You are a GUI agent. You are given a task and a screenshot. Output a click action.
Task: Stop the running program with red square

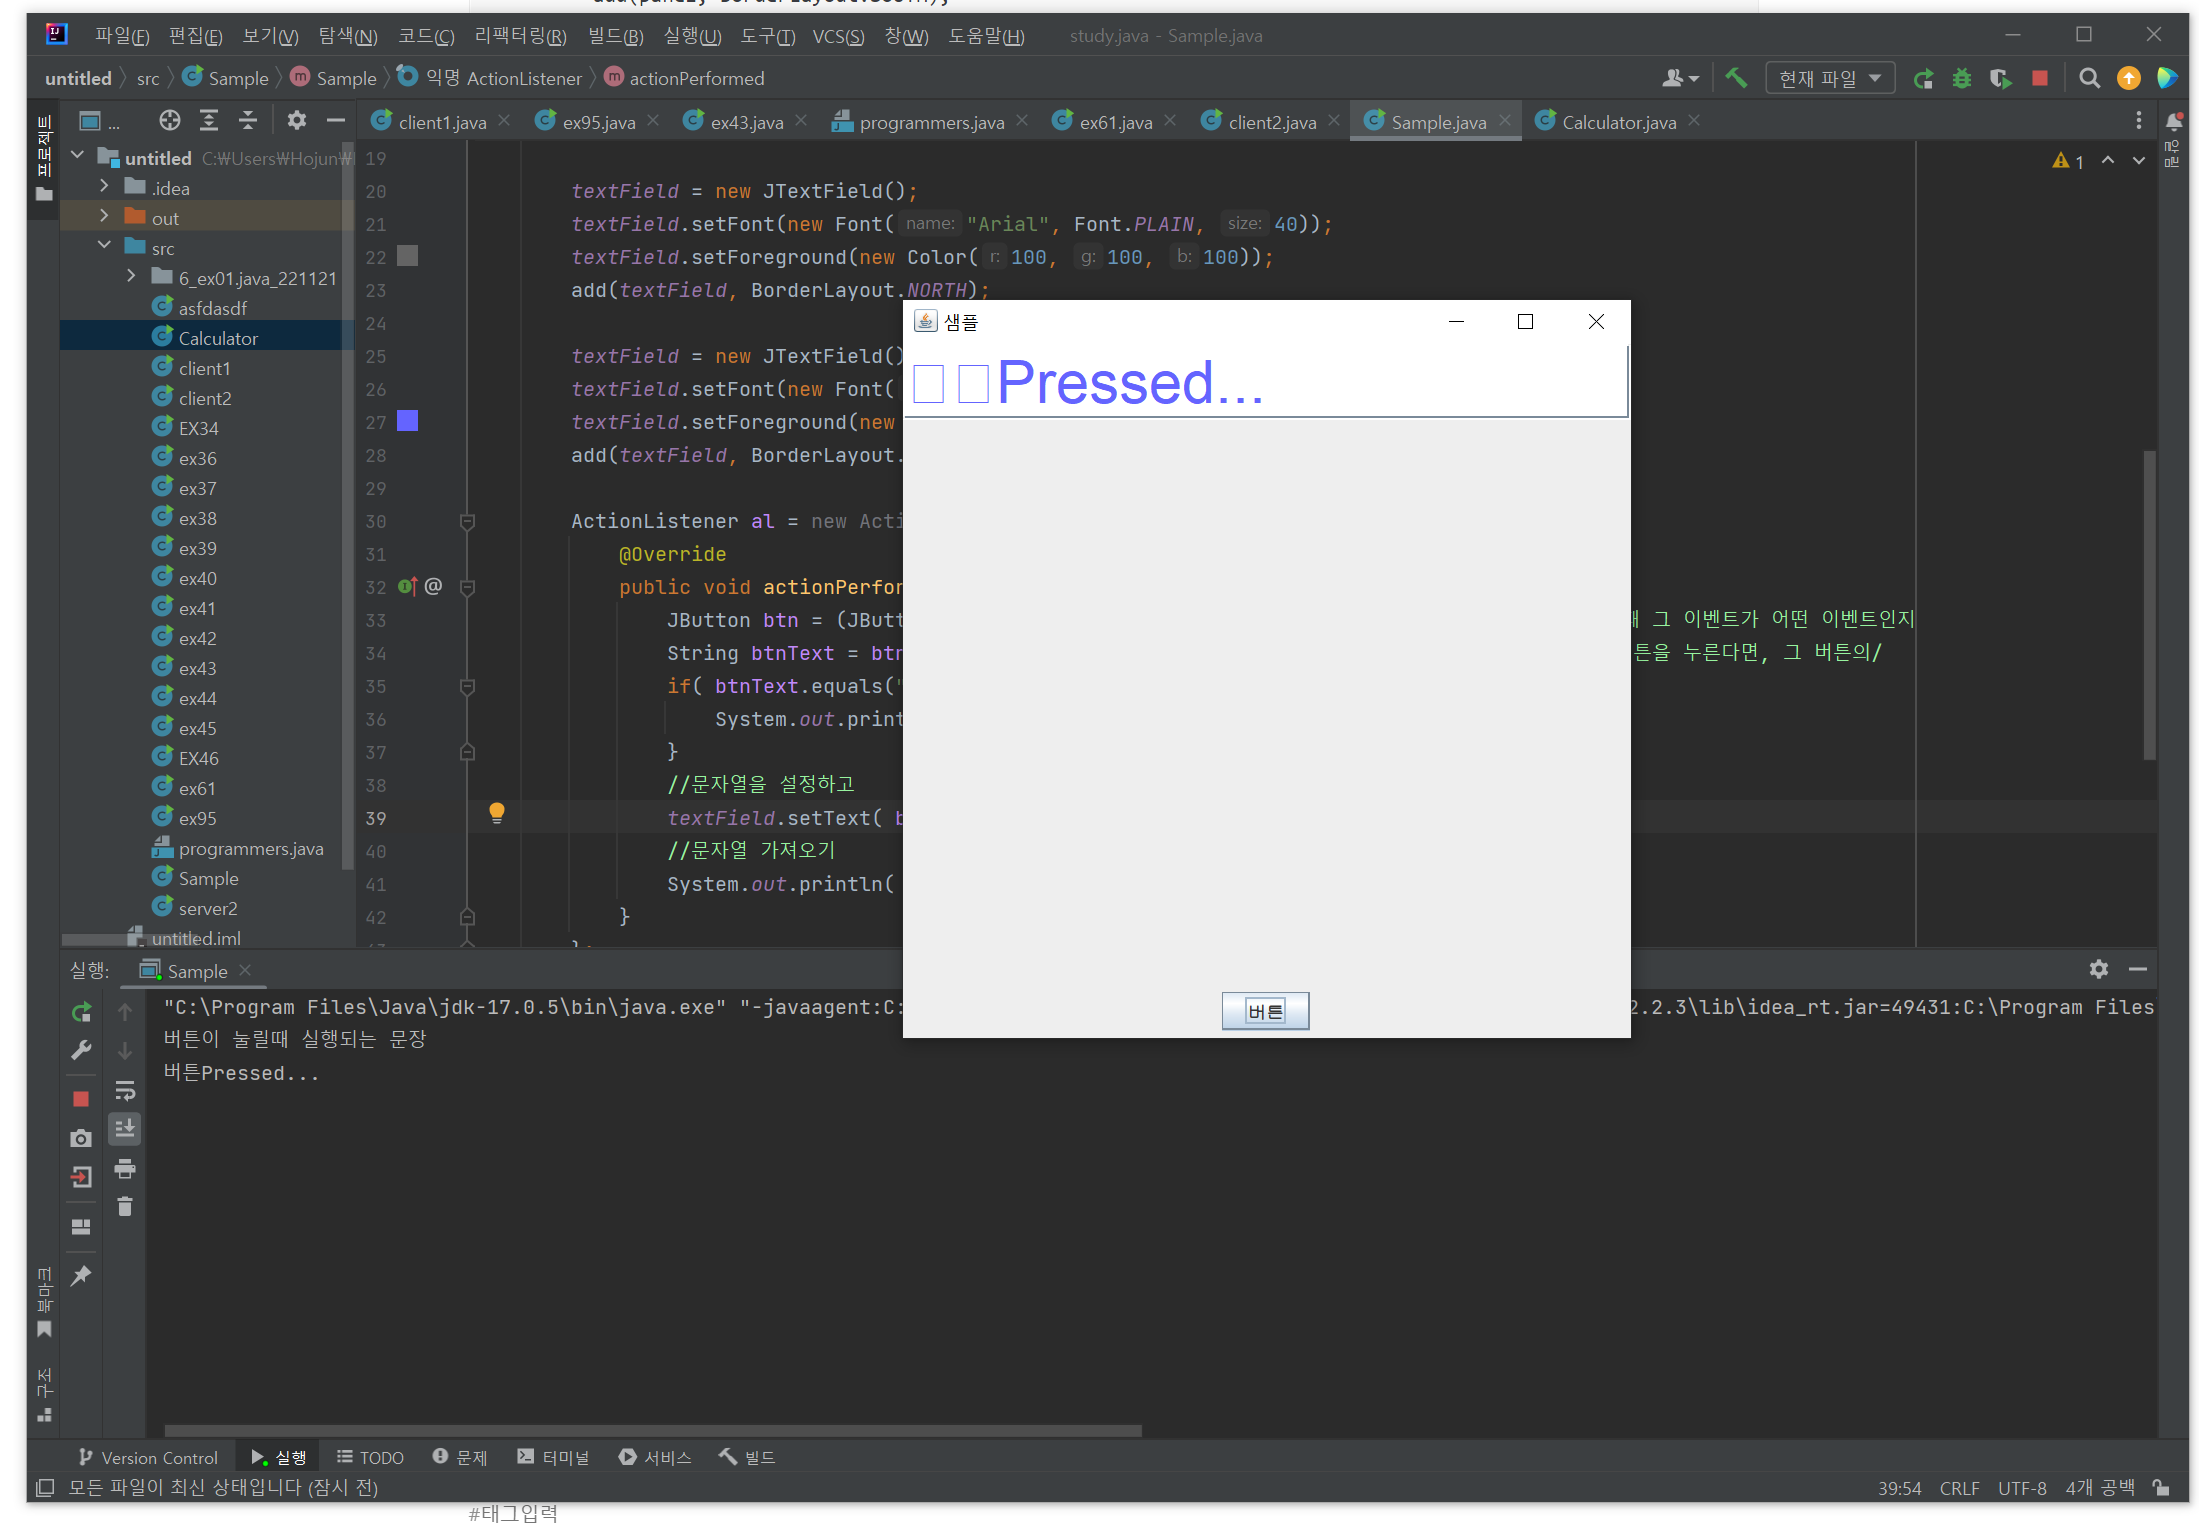tap(2039, 78)
